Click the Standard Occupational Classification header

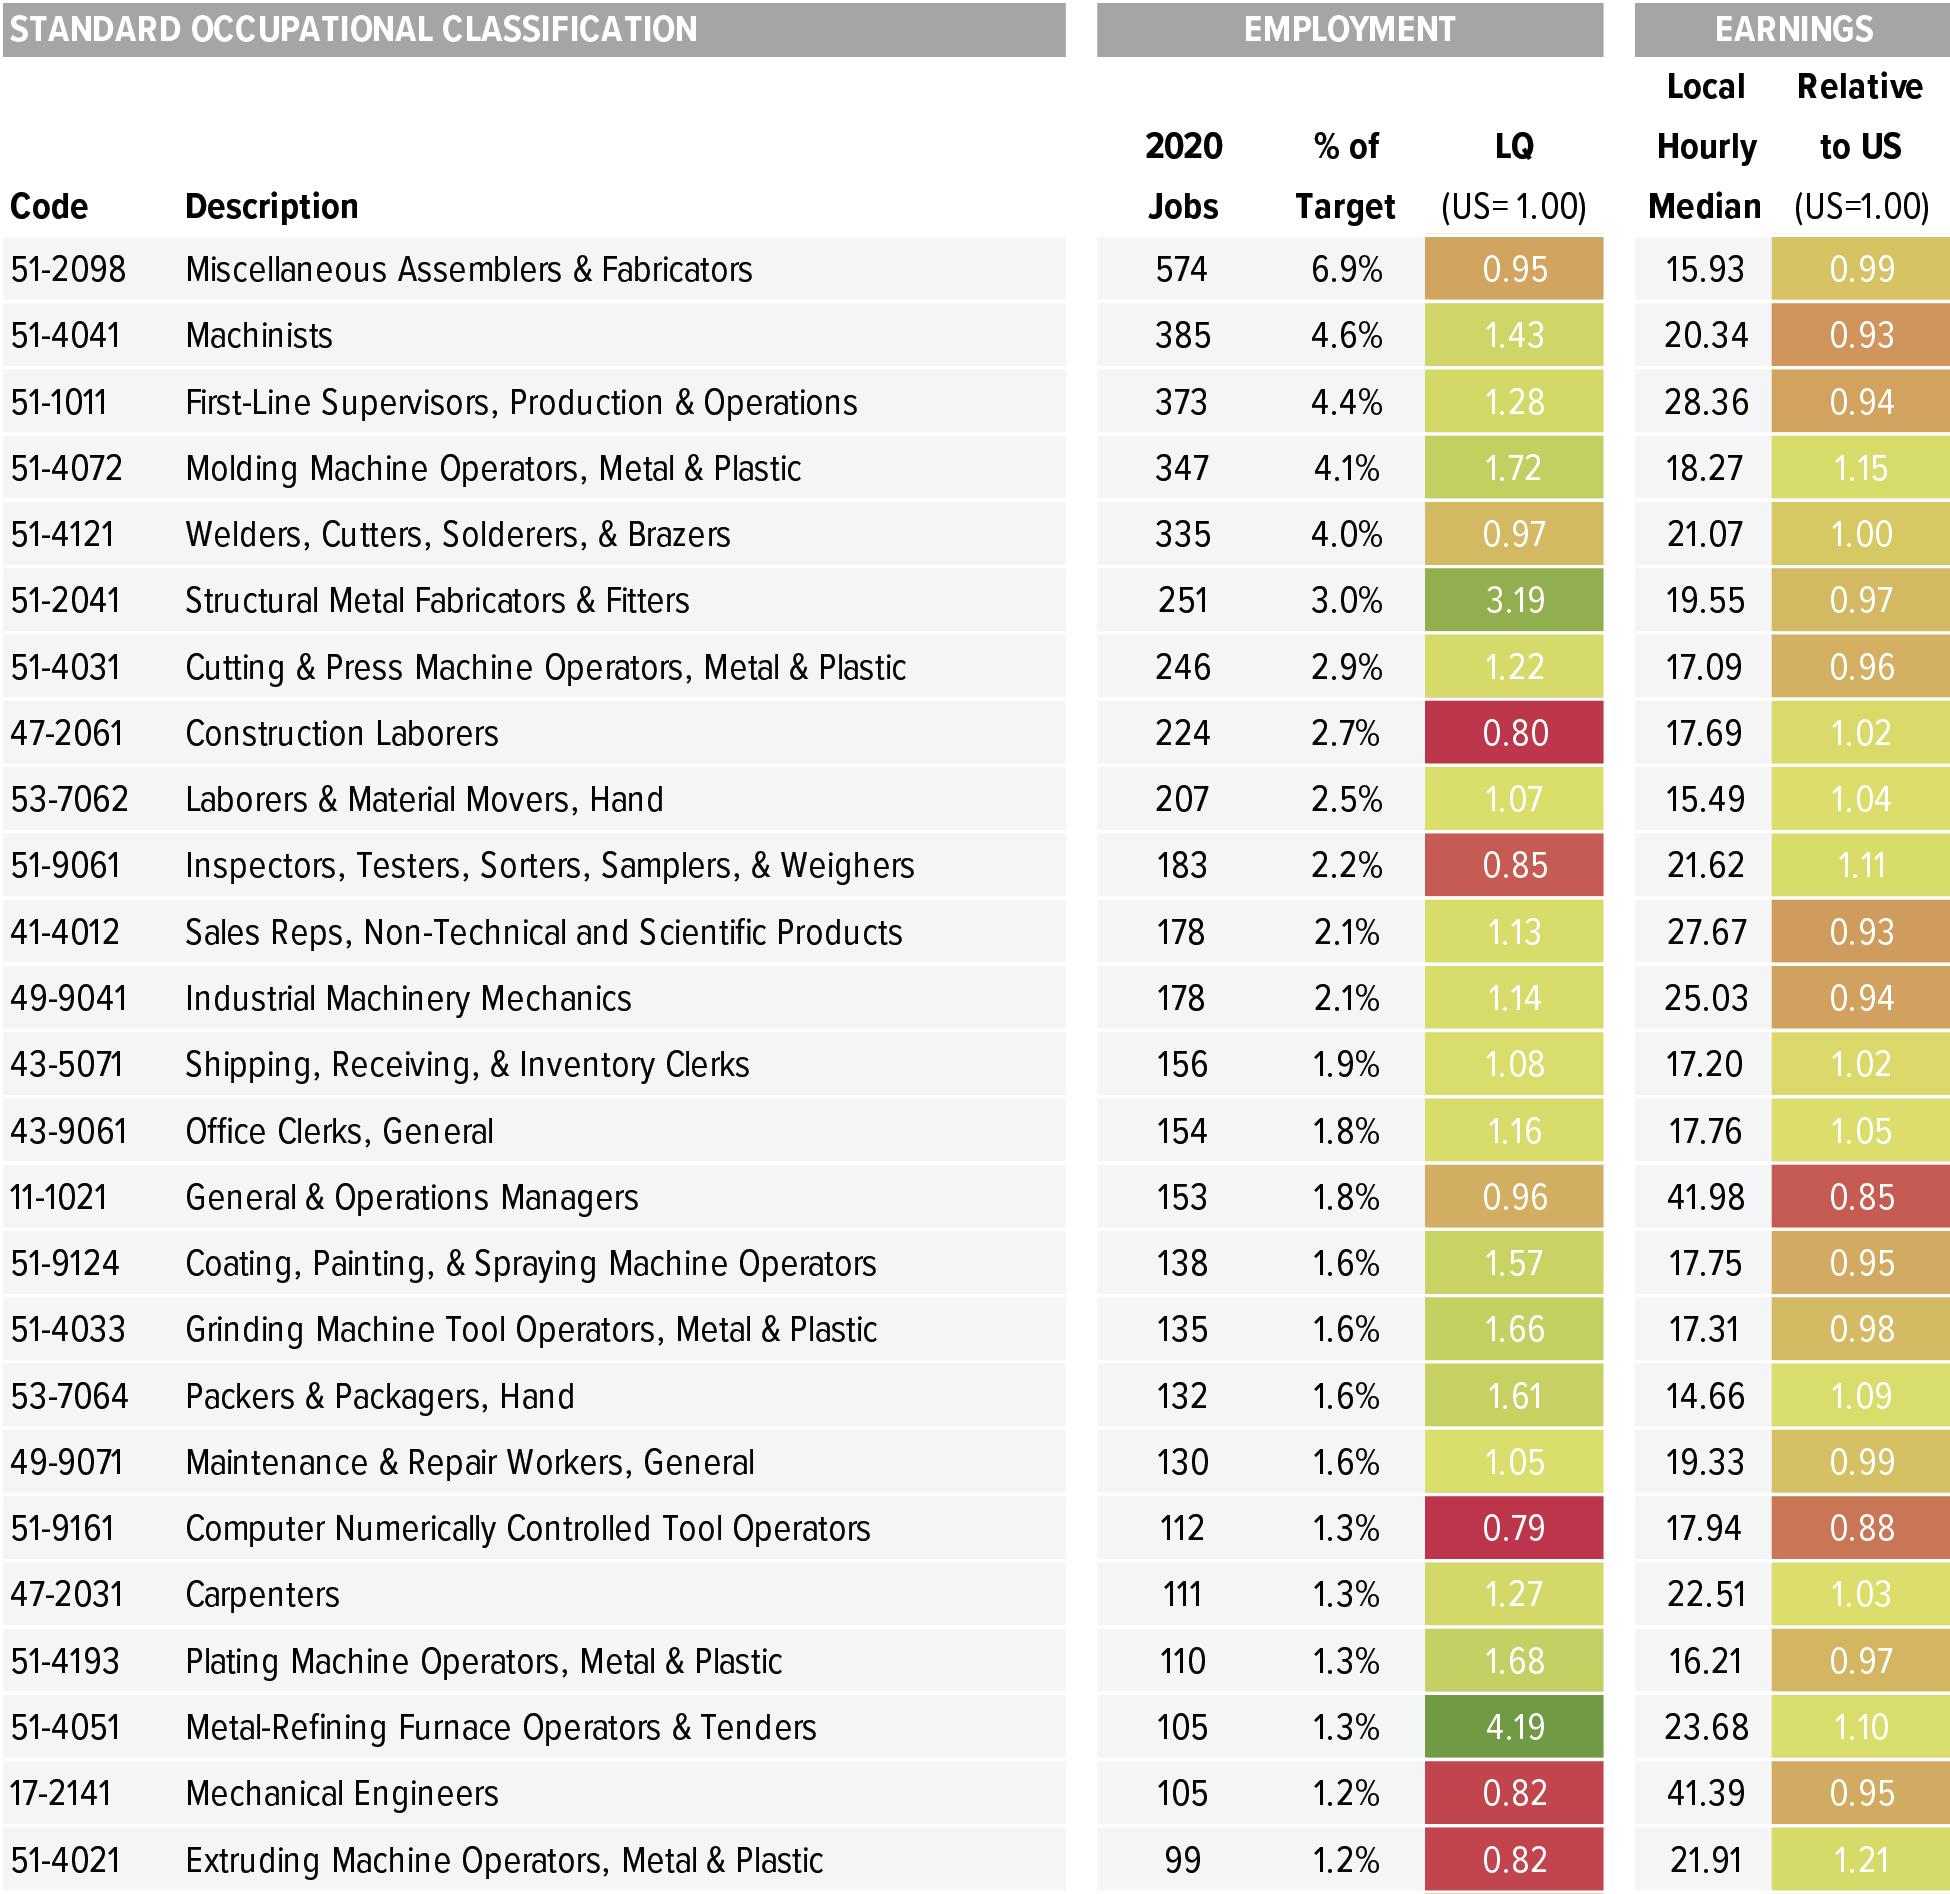[353, 29]
